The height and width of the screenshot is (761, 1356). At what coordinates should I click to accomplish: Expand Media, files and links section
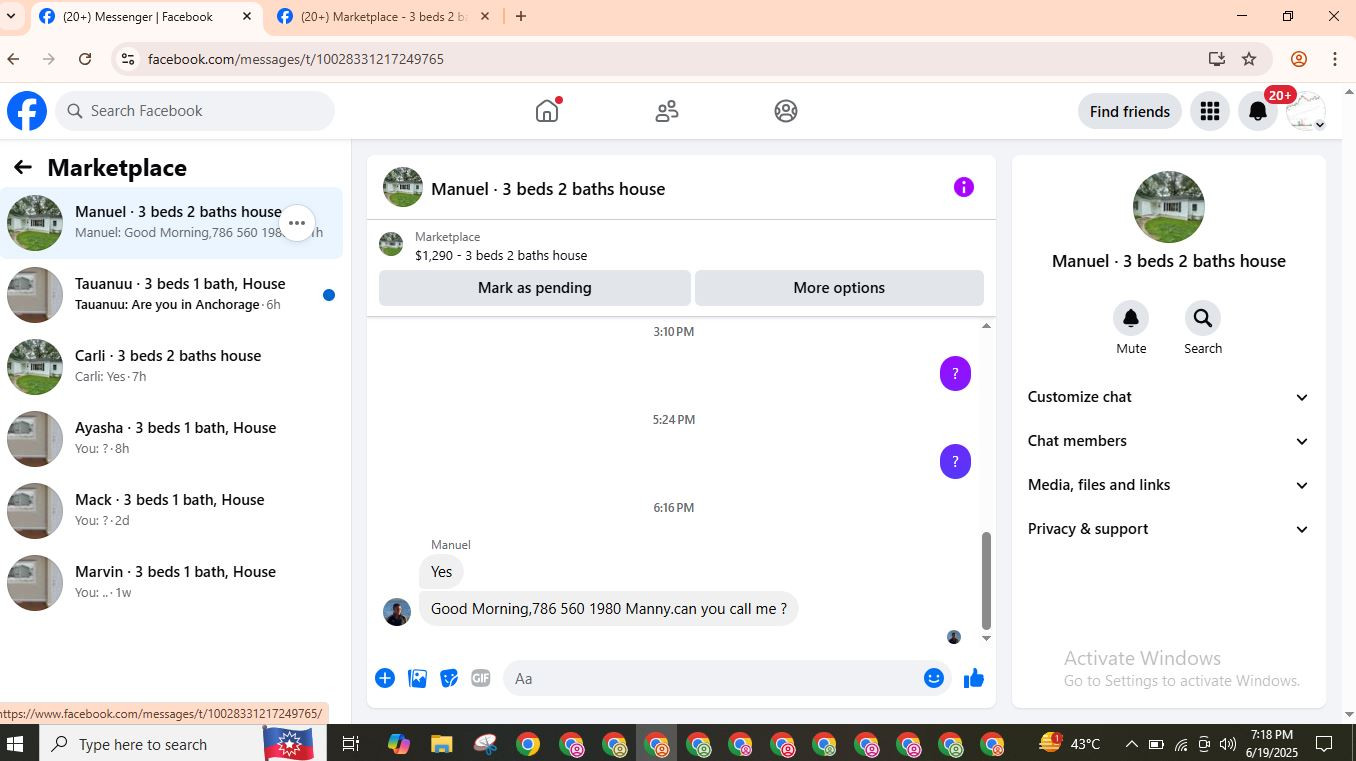(x=1168, y=485)
